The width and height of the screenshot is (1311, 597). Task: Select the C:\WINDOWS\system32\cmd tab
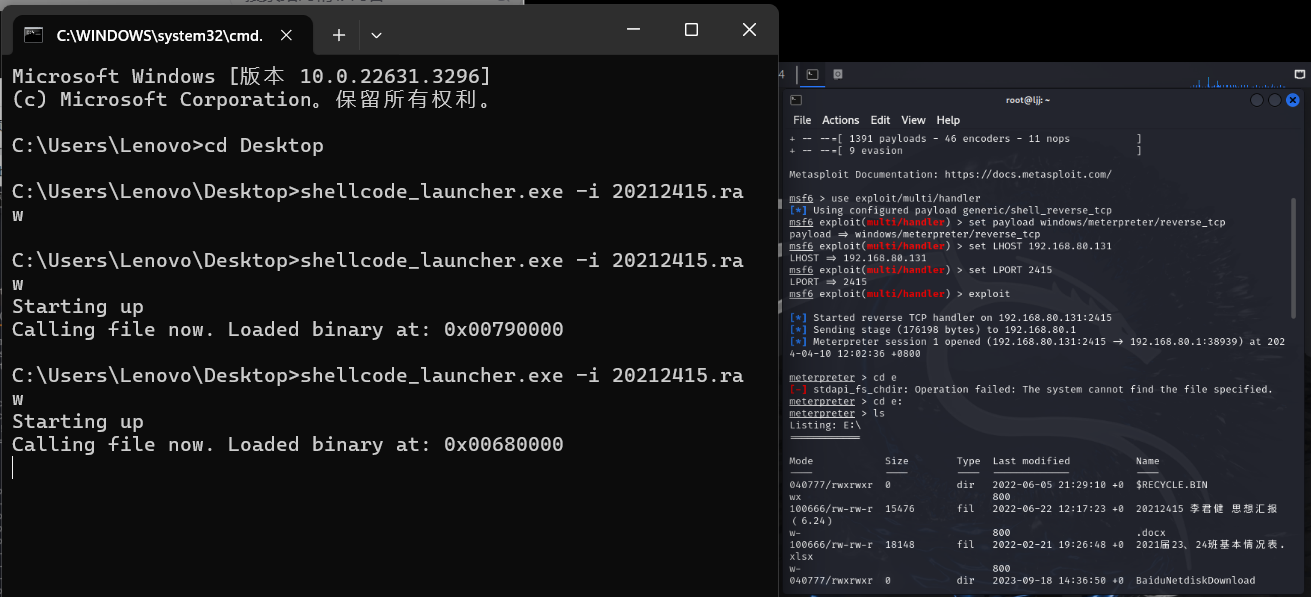click(x=160, y=35)
